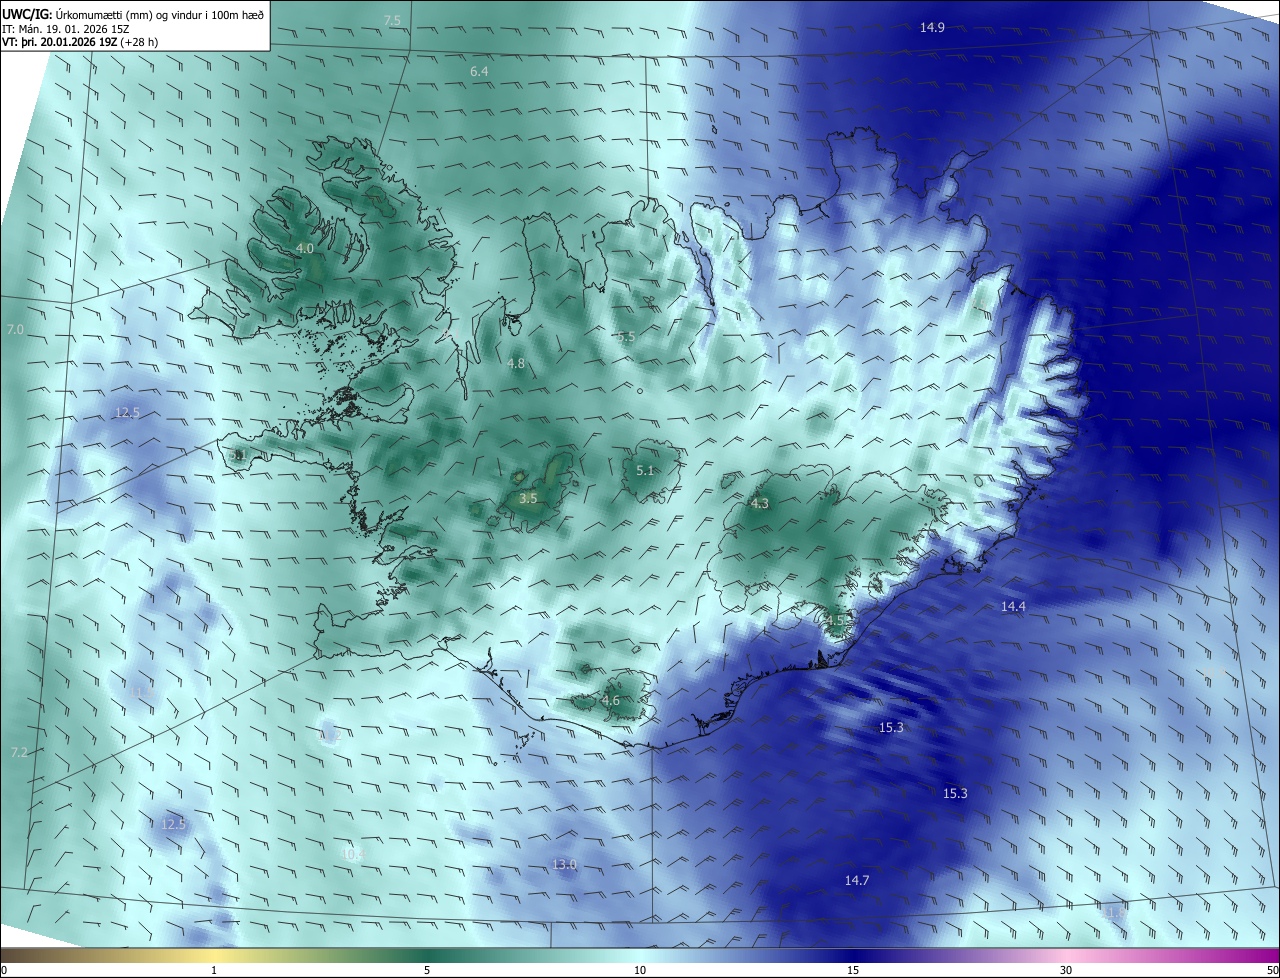Click the 7.2 value label
Image resolution: width=1280 pixels, height=978 pixels.
coord(19,752)
